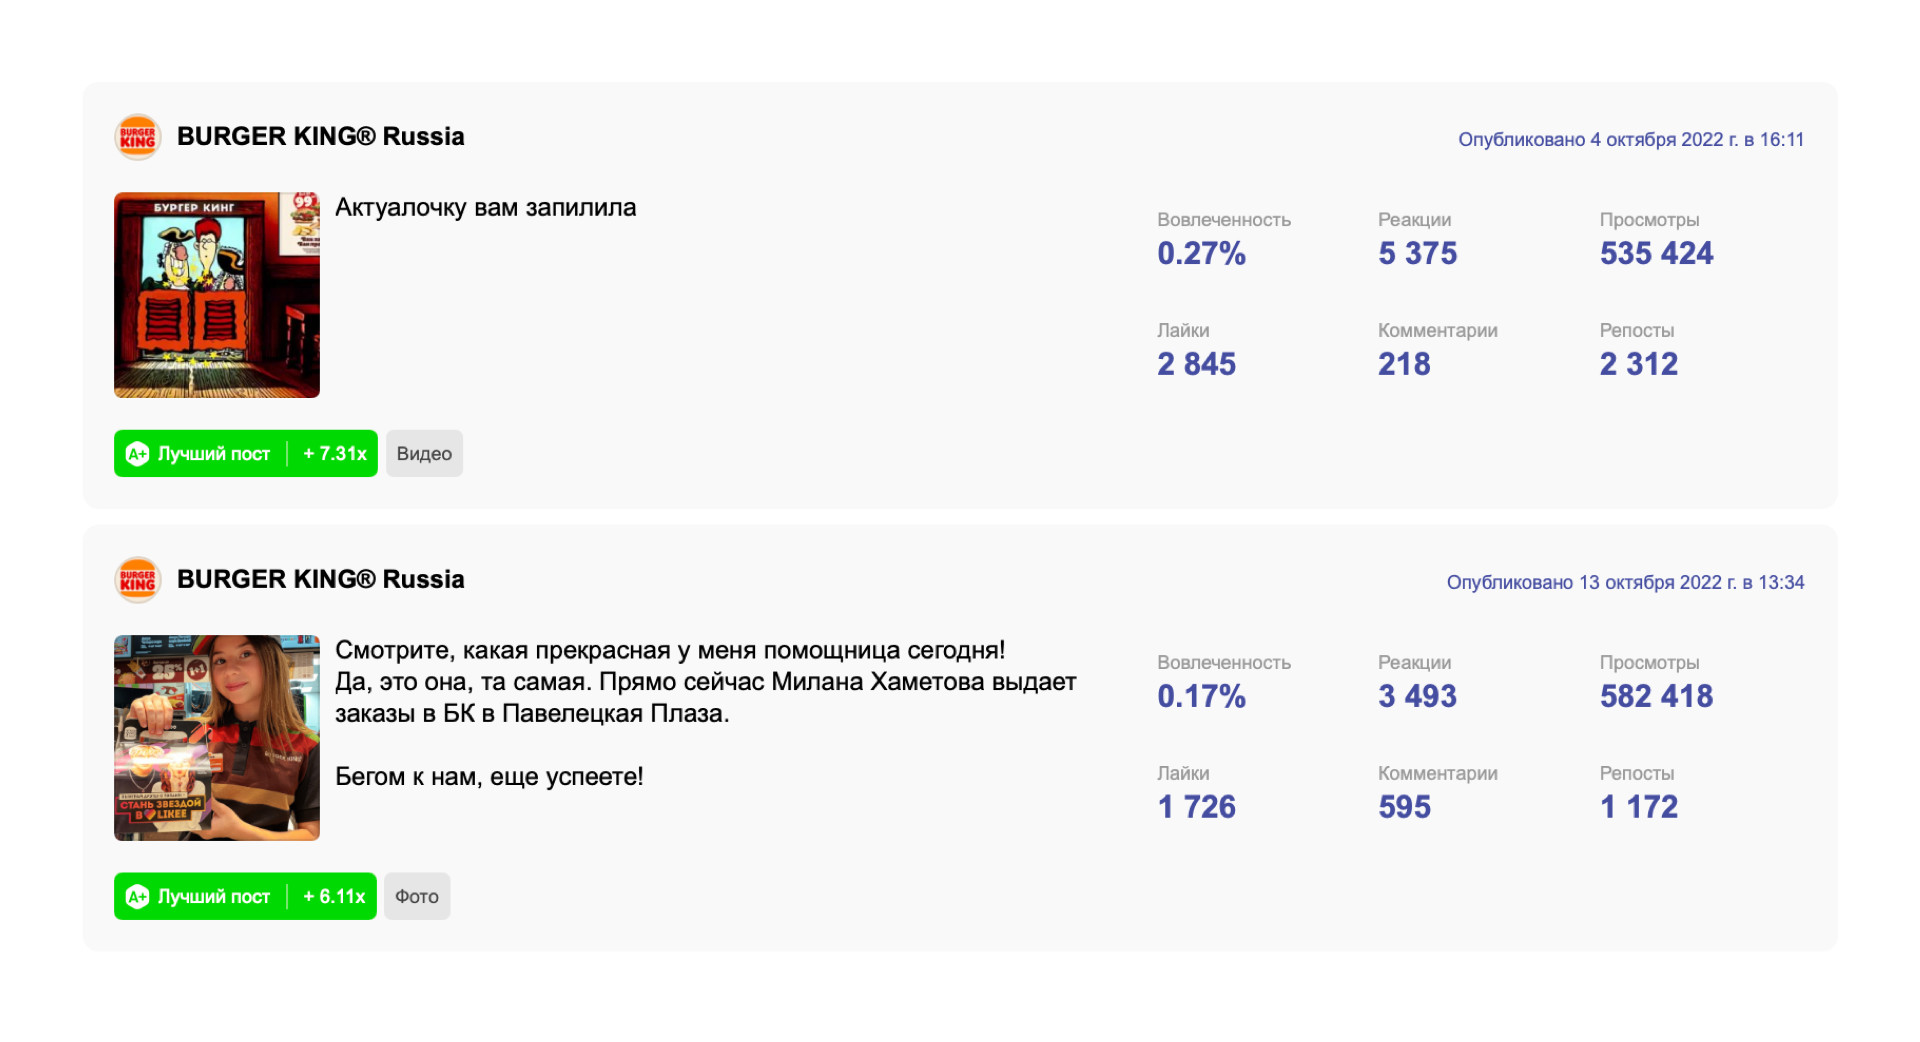The width and height of the screenshot is (1920, 1042).
Task: Click the post text mentioning Милана Хаметова
Action: coord(705,682)
